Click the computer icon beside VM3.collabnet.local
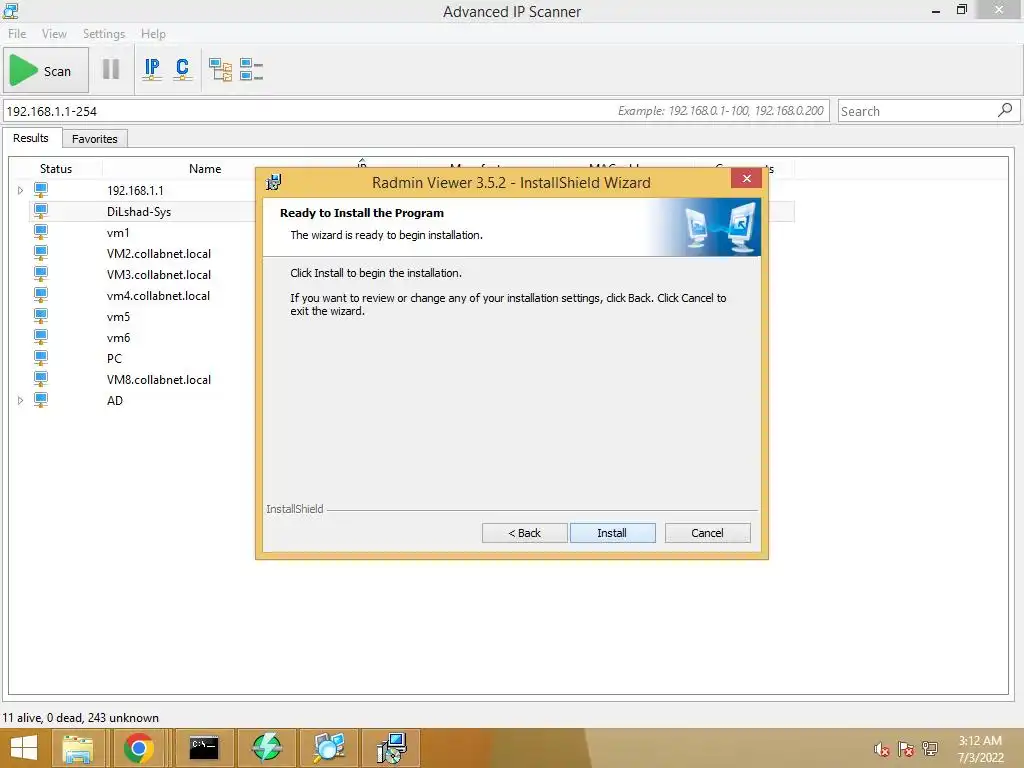 click(x=41, y=274)
